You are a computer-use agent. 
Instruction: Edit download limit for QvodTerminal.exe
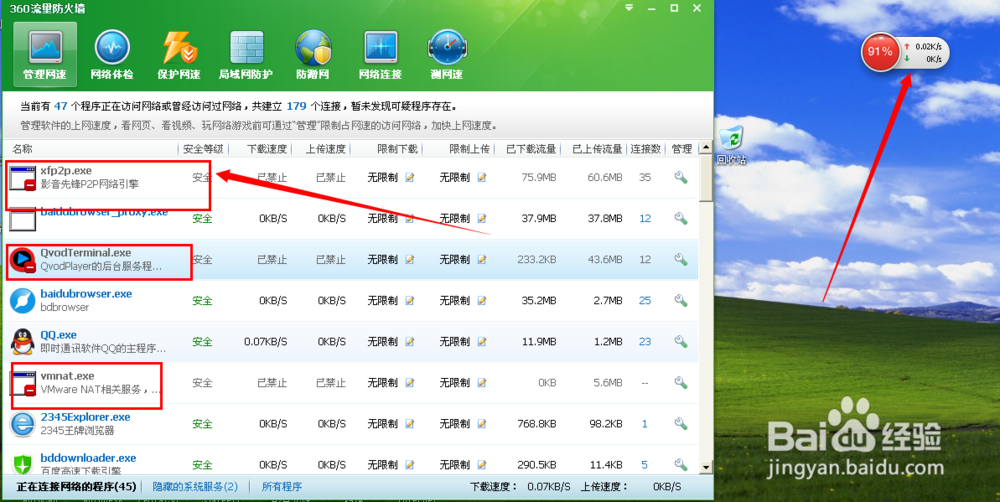pos(409,260)
